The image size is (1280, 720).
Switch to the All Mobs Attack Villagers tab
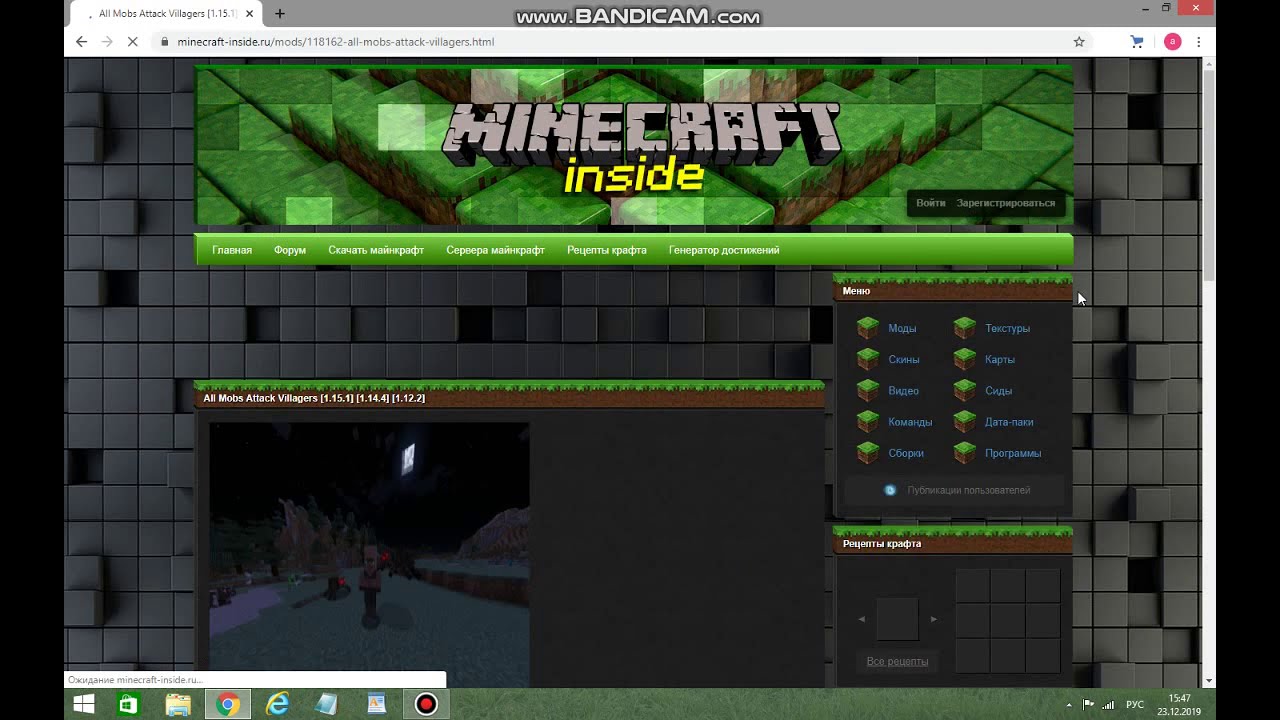pyautogui.click(x=165, y=14)
